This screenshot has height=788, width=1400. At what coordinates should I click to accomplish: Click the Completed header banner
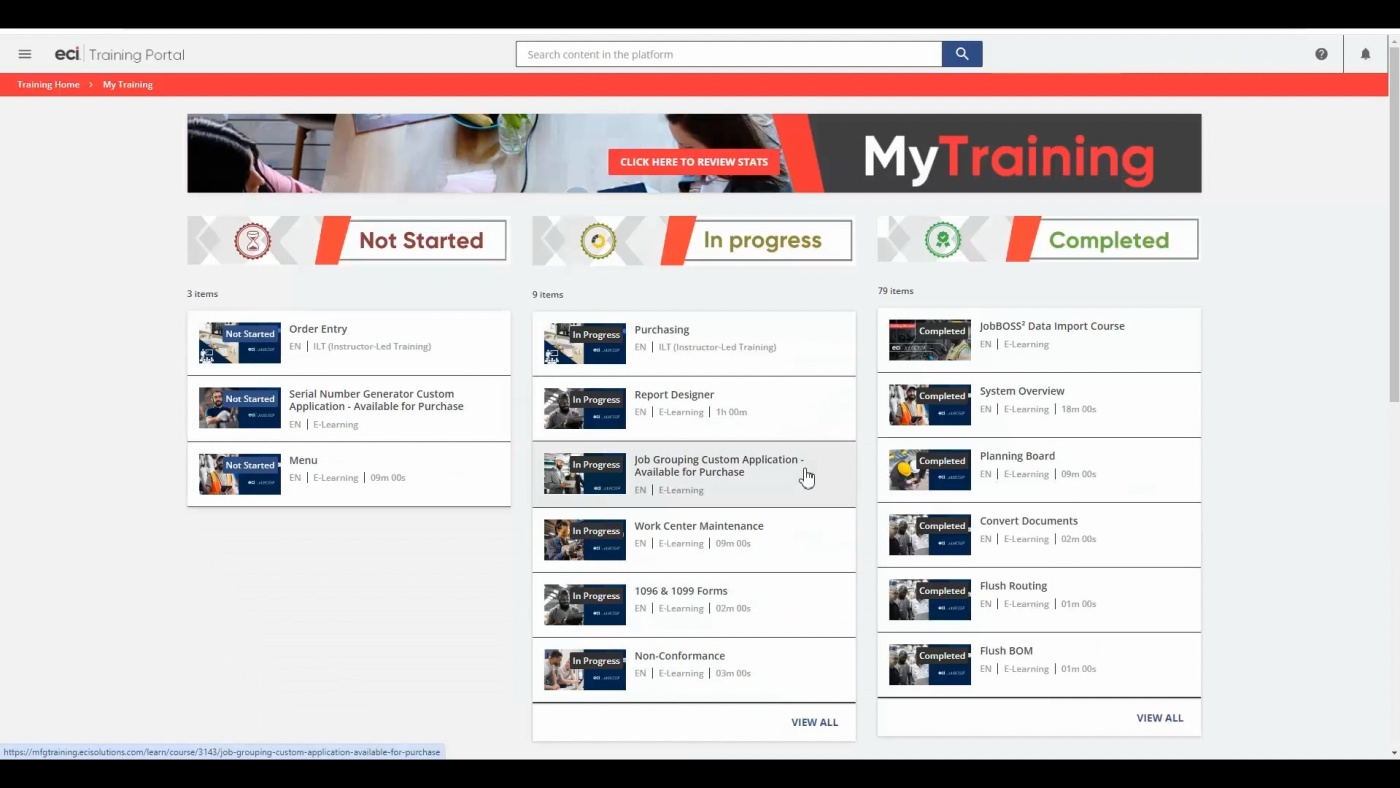[x=1038, y=240]
